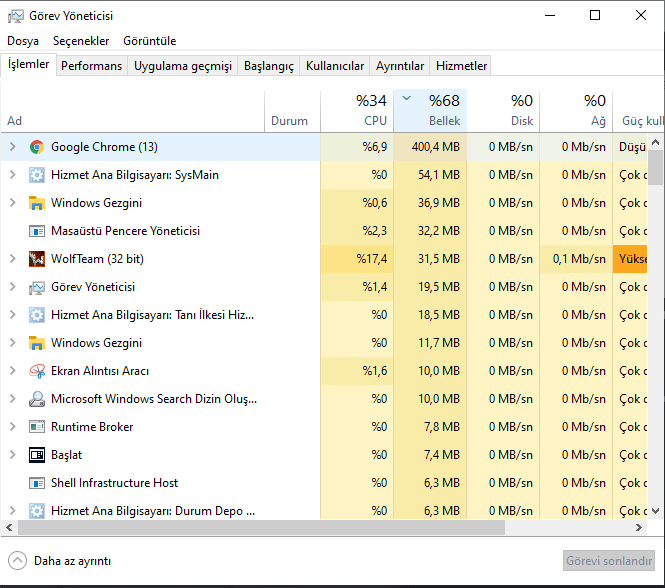Click the horizontal scrollbar right arrow
665x588 pixels.
tap(639, 527)
